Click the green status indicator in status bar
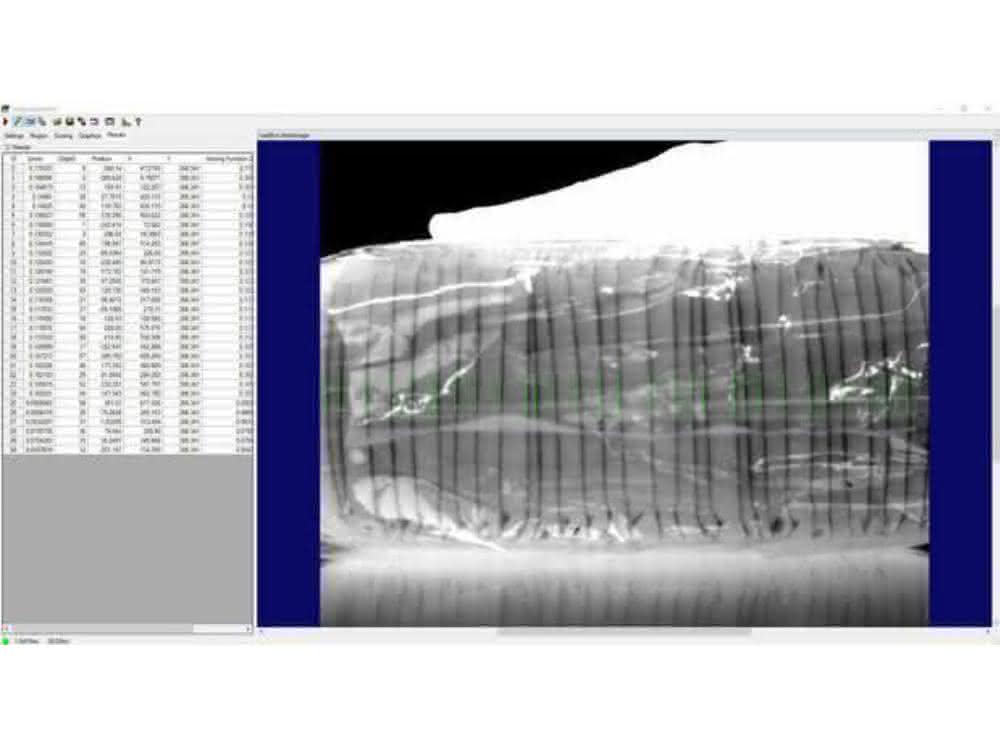The width and height of the screenshot is (1000, 750). tap(6, 641)
